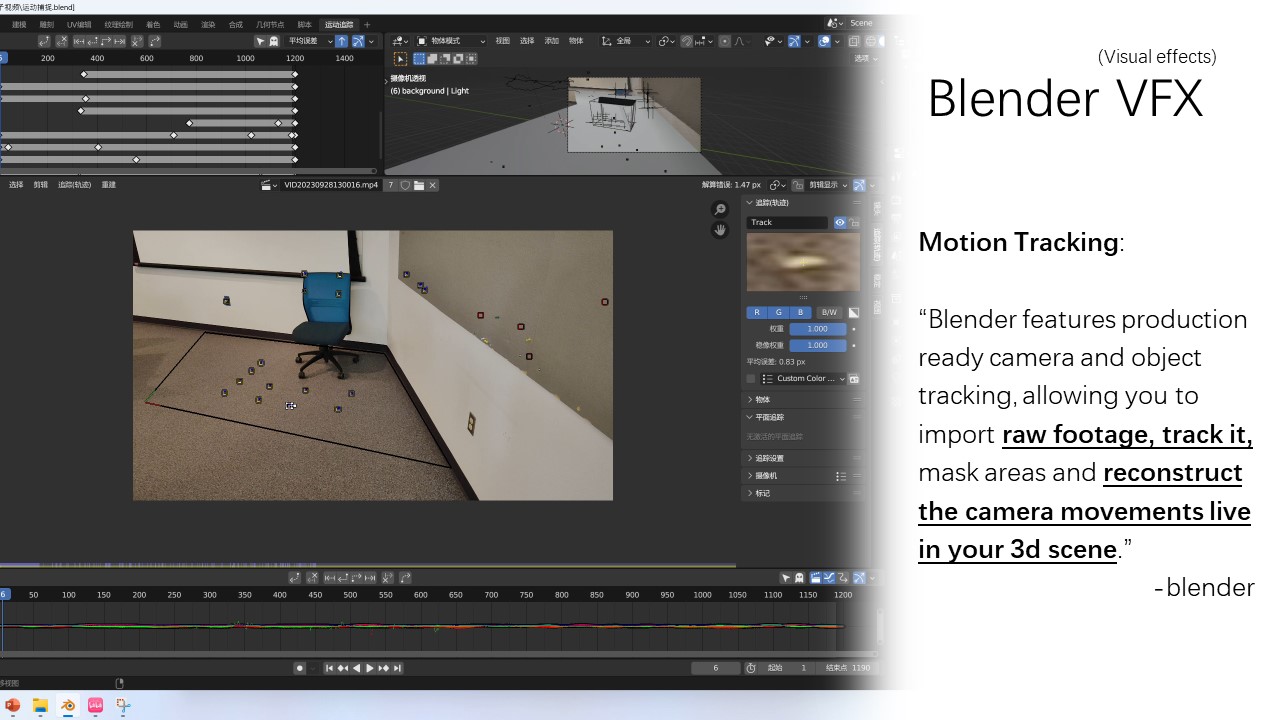Click the Scene browse icon in the top bar

pos(835,23)
